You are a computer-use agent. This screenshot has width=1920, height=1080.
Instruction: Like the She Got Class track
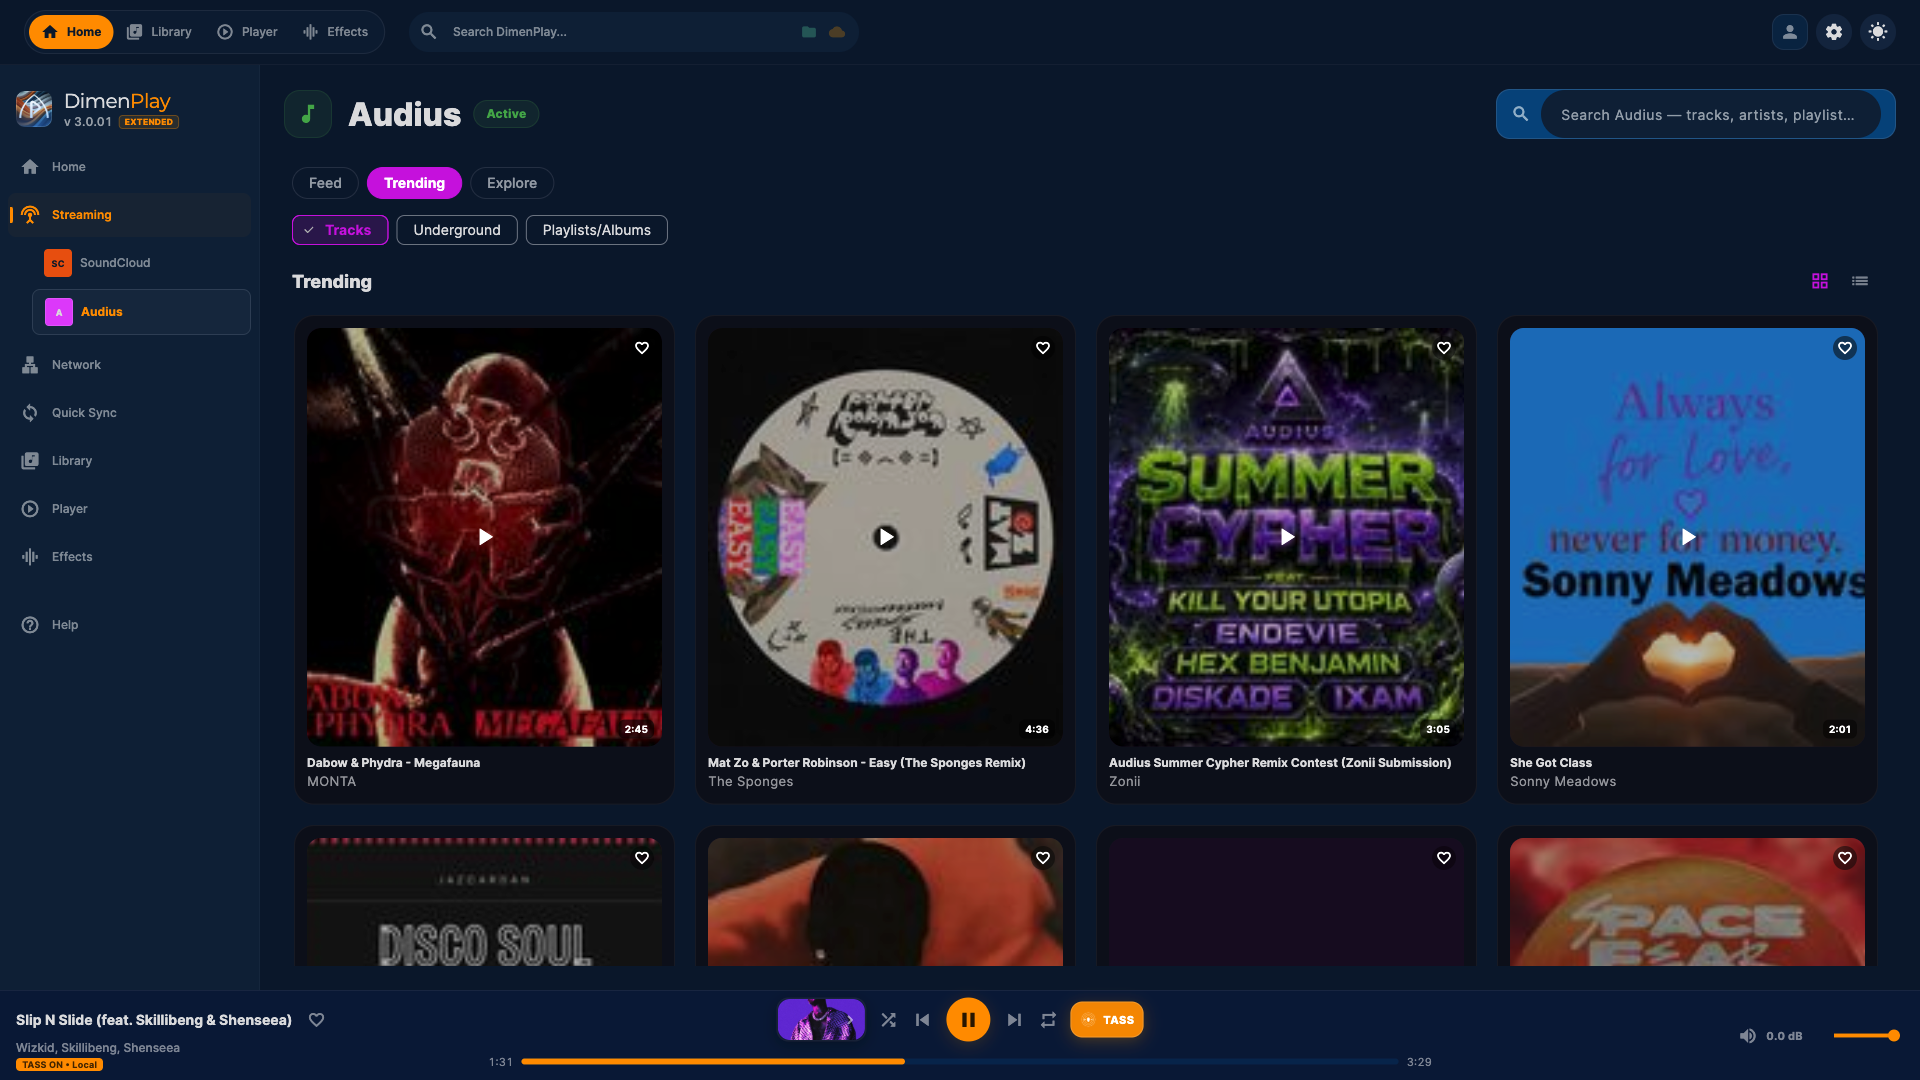click(x=1845, y=348)
